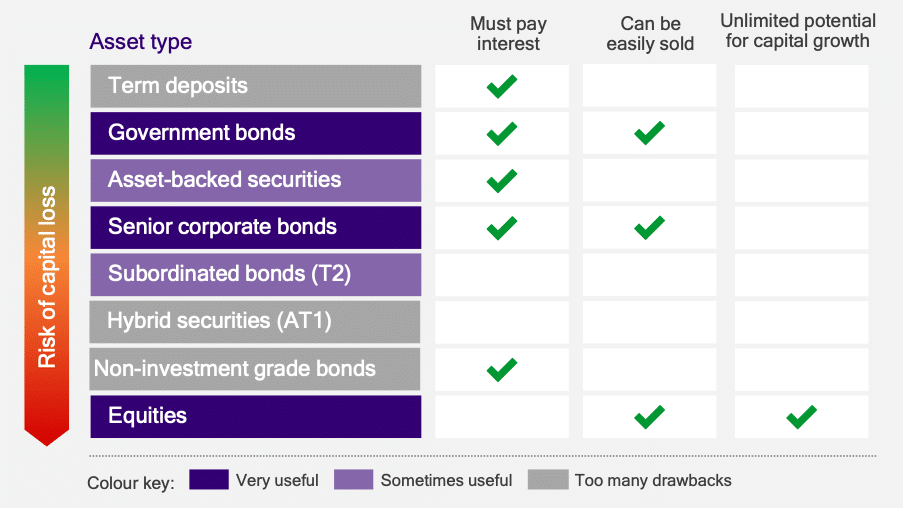Click the Asset type heading
Viewport: 903px width, 508px height.
coord(141,41)
